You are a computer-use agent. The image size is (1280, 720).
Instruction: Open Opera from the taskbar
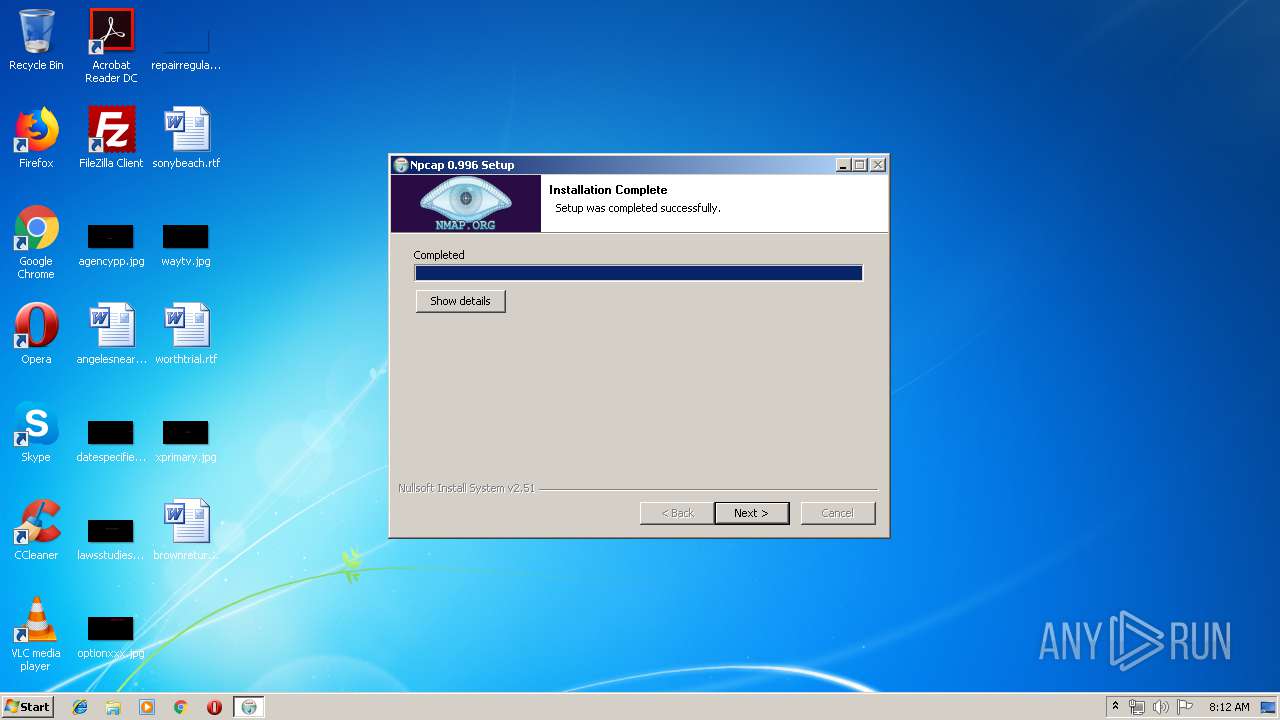coord(214,707)
